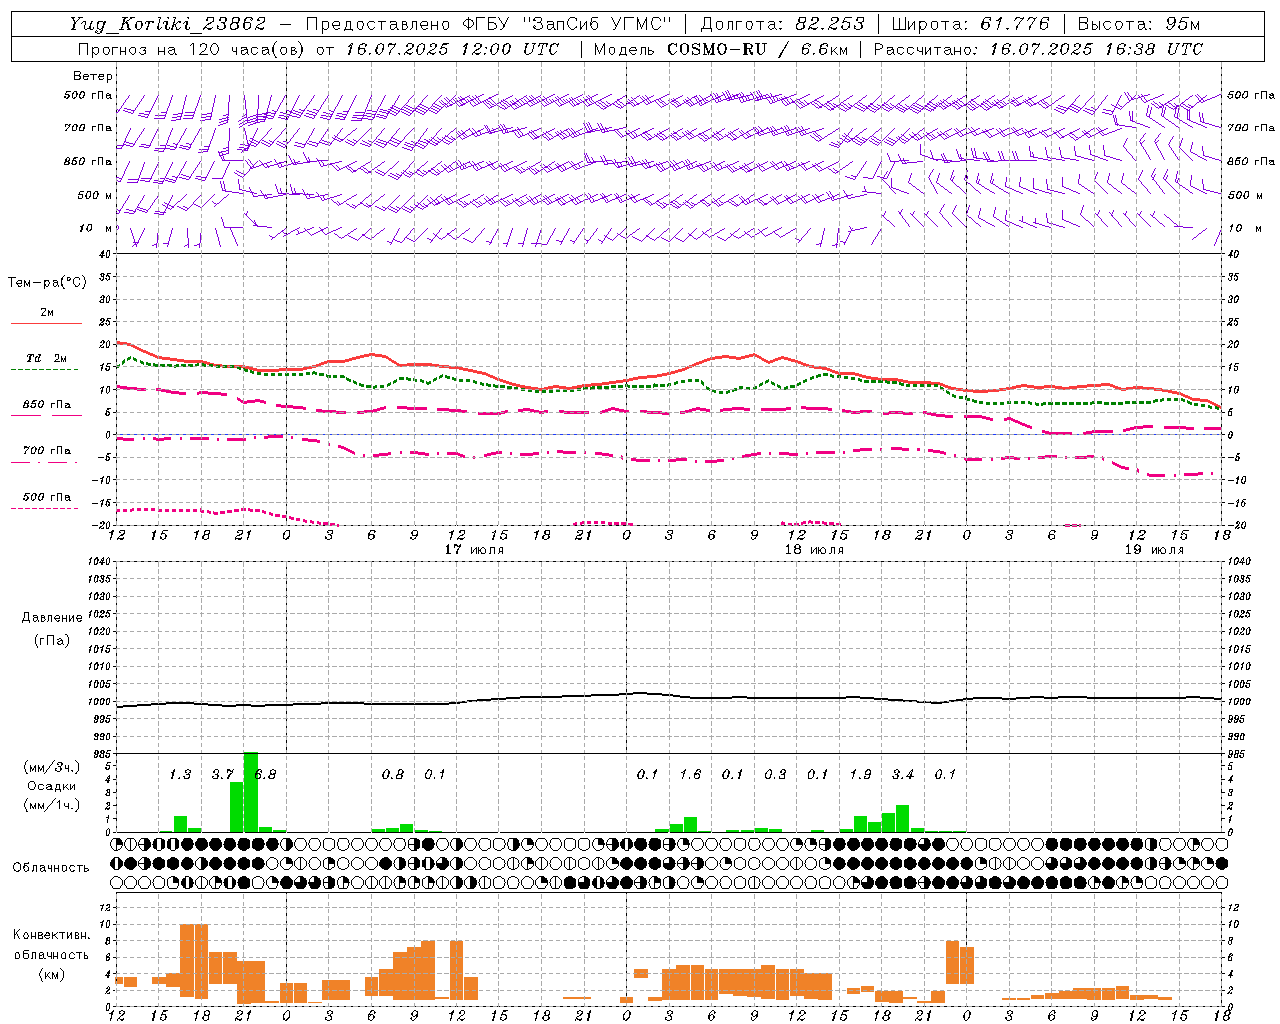Click the Осадки panel label

pyautogui.click(x=51, y=786)
